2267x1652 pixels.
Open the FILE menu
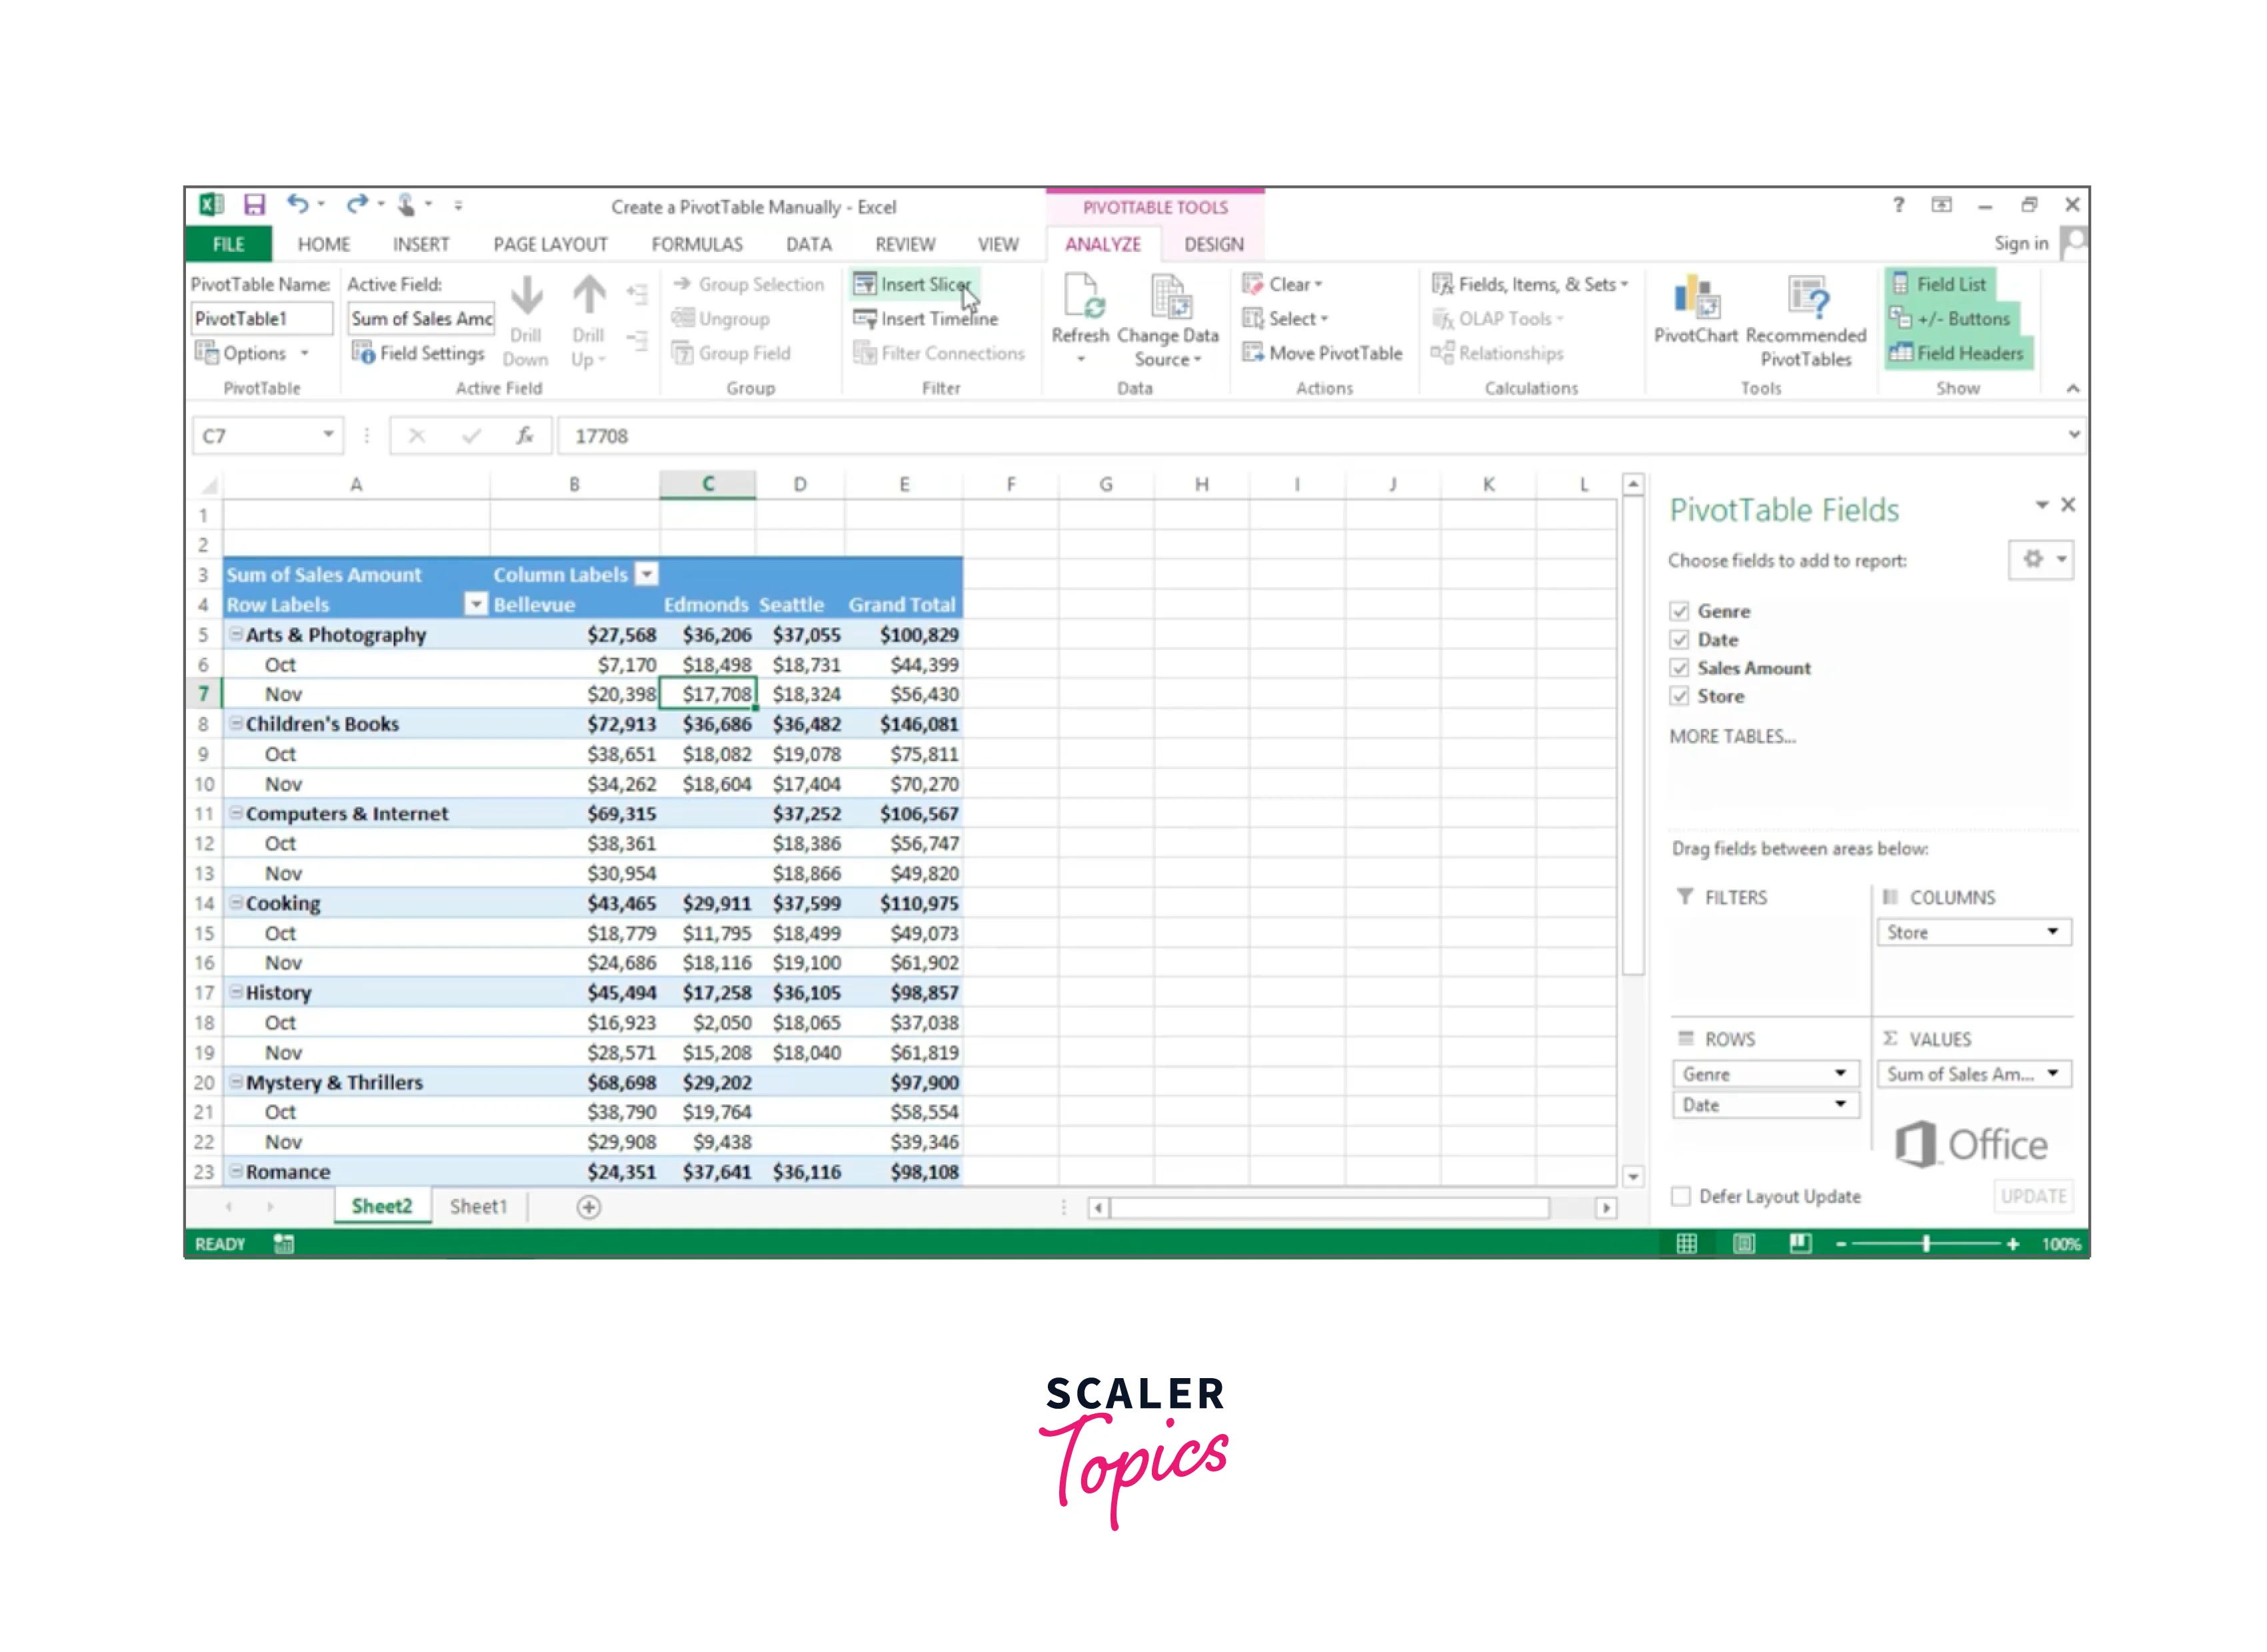(228, 243)
